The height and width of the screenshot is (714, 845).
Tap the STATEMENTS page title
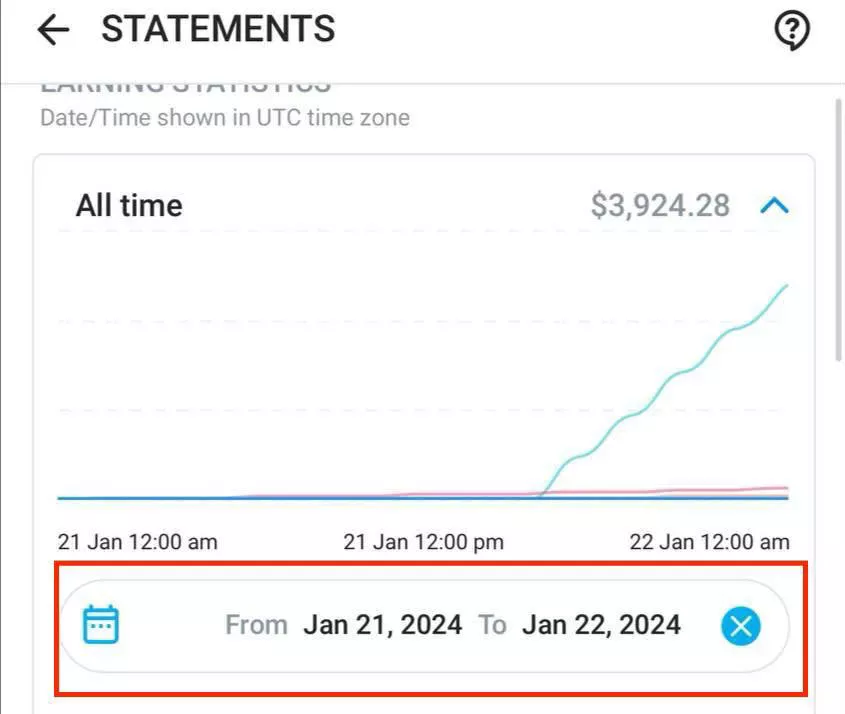[218, 30]
